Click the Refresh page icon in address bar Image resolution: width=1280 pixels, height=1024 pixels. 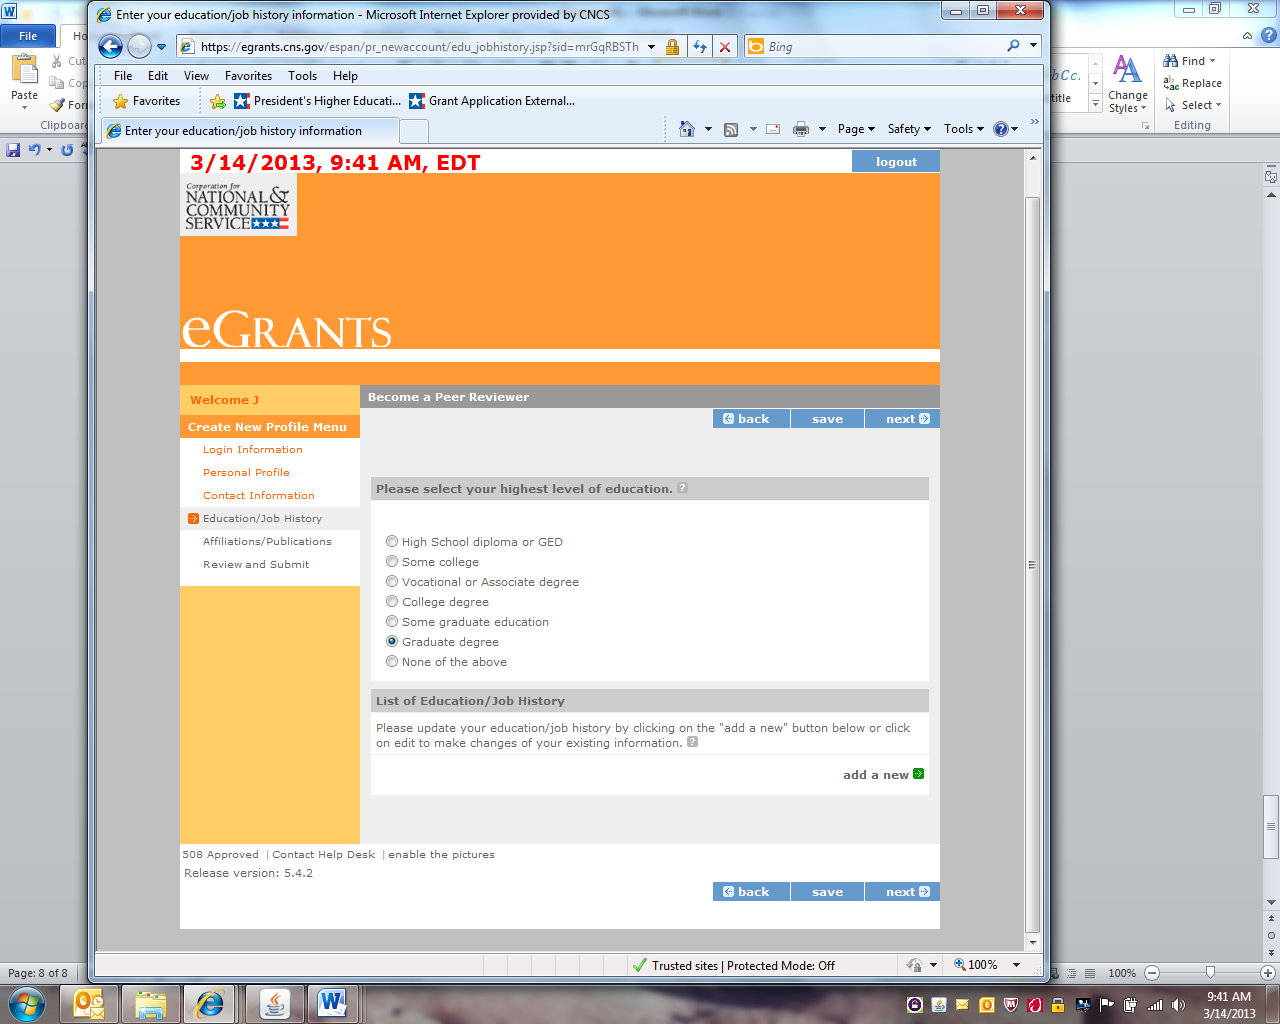[700, 47]
